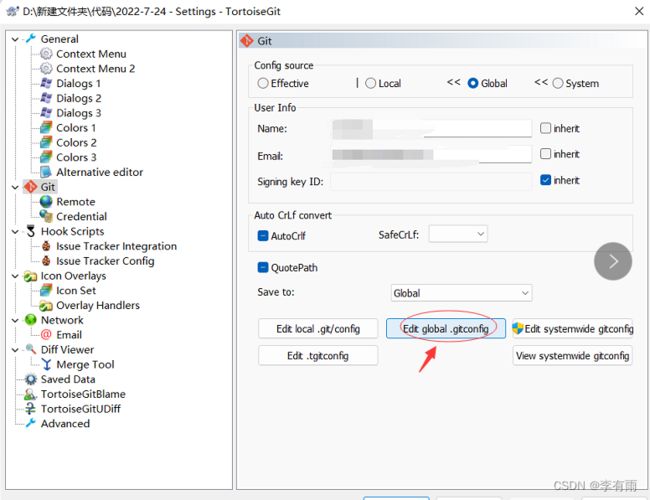Click the Merge Tool icon
Image resolution: width=650 pixels, height=500 pixels.
[x=46, y=364]
